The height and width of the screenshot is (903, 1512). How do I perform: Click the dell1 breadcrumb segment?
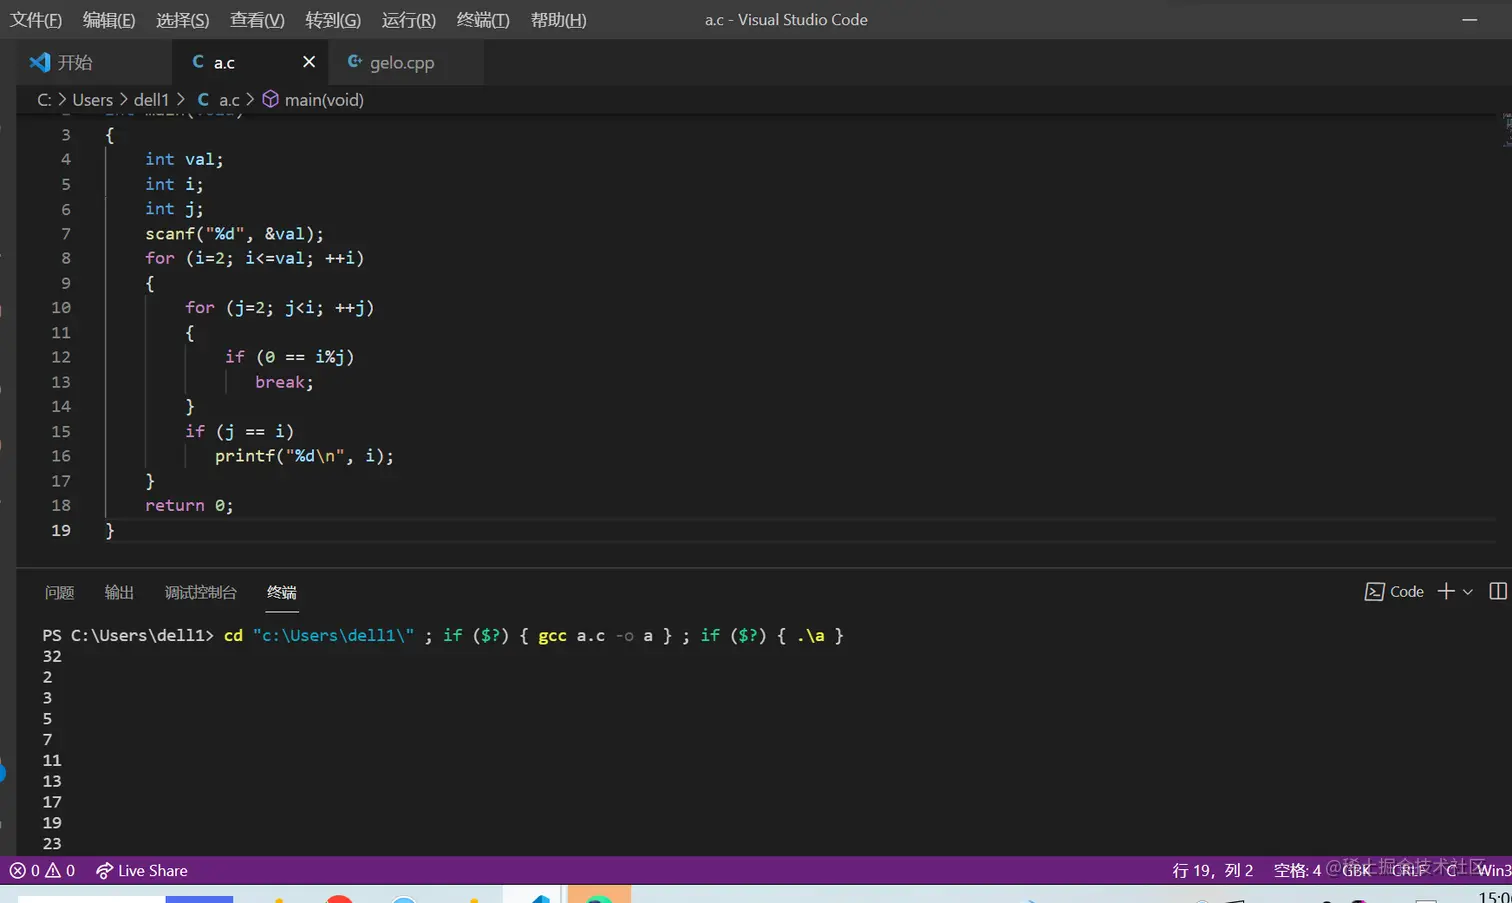coord(152,100)
